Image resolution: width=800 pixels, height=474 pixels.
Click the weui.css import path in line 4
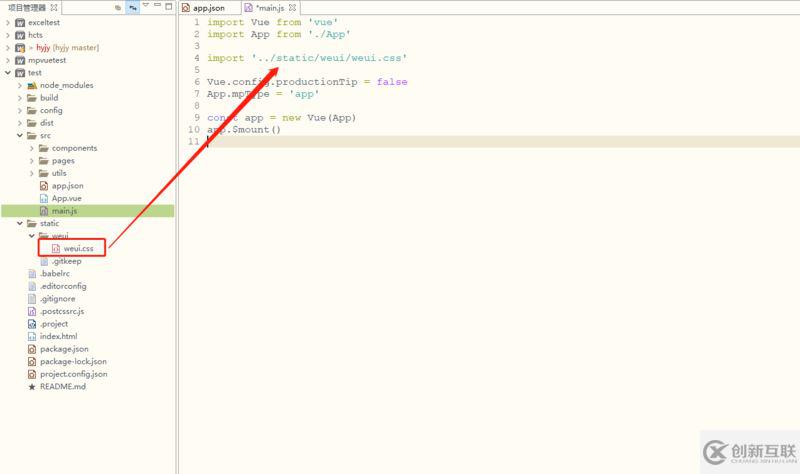pos(329,58)
